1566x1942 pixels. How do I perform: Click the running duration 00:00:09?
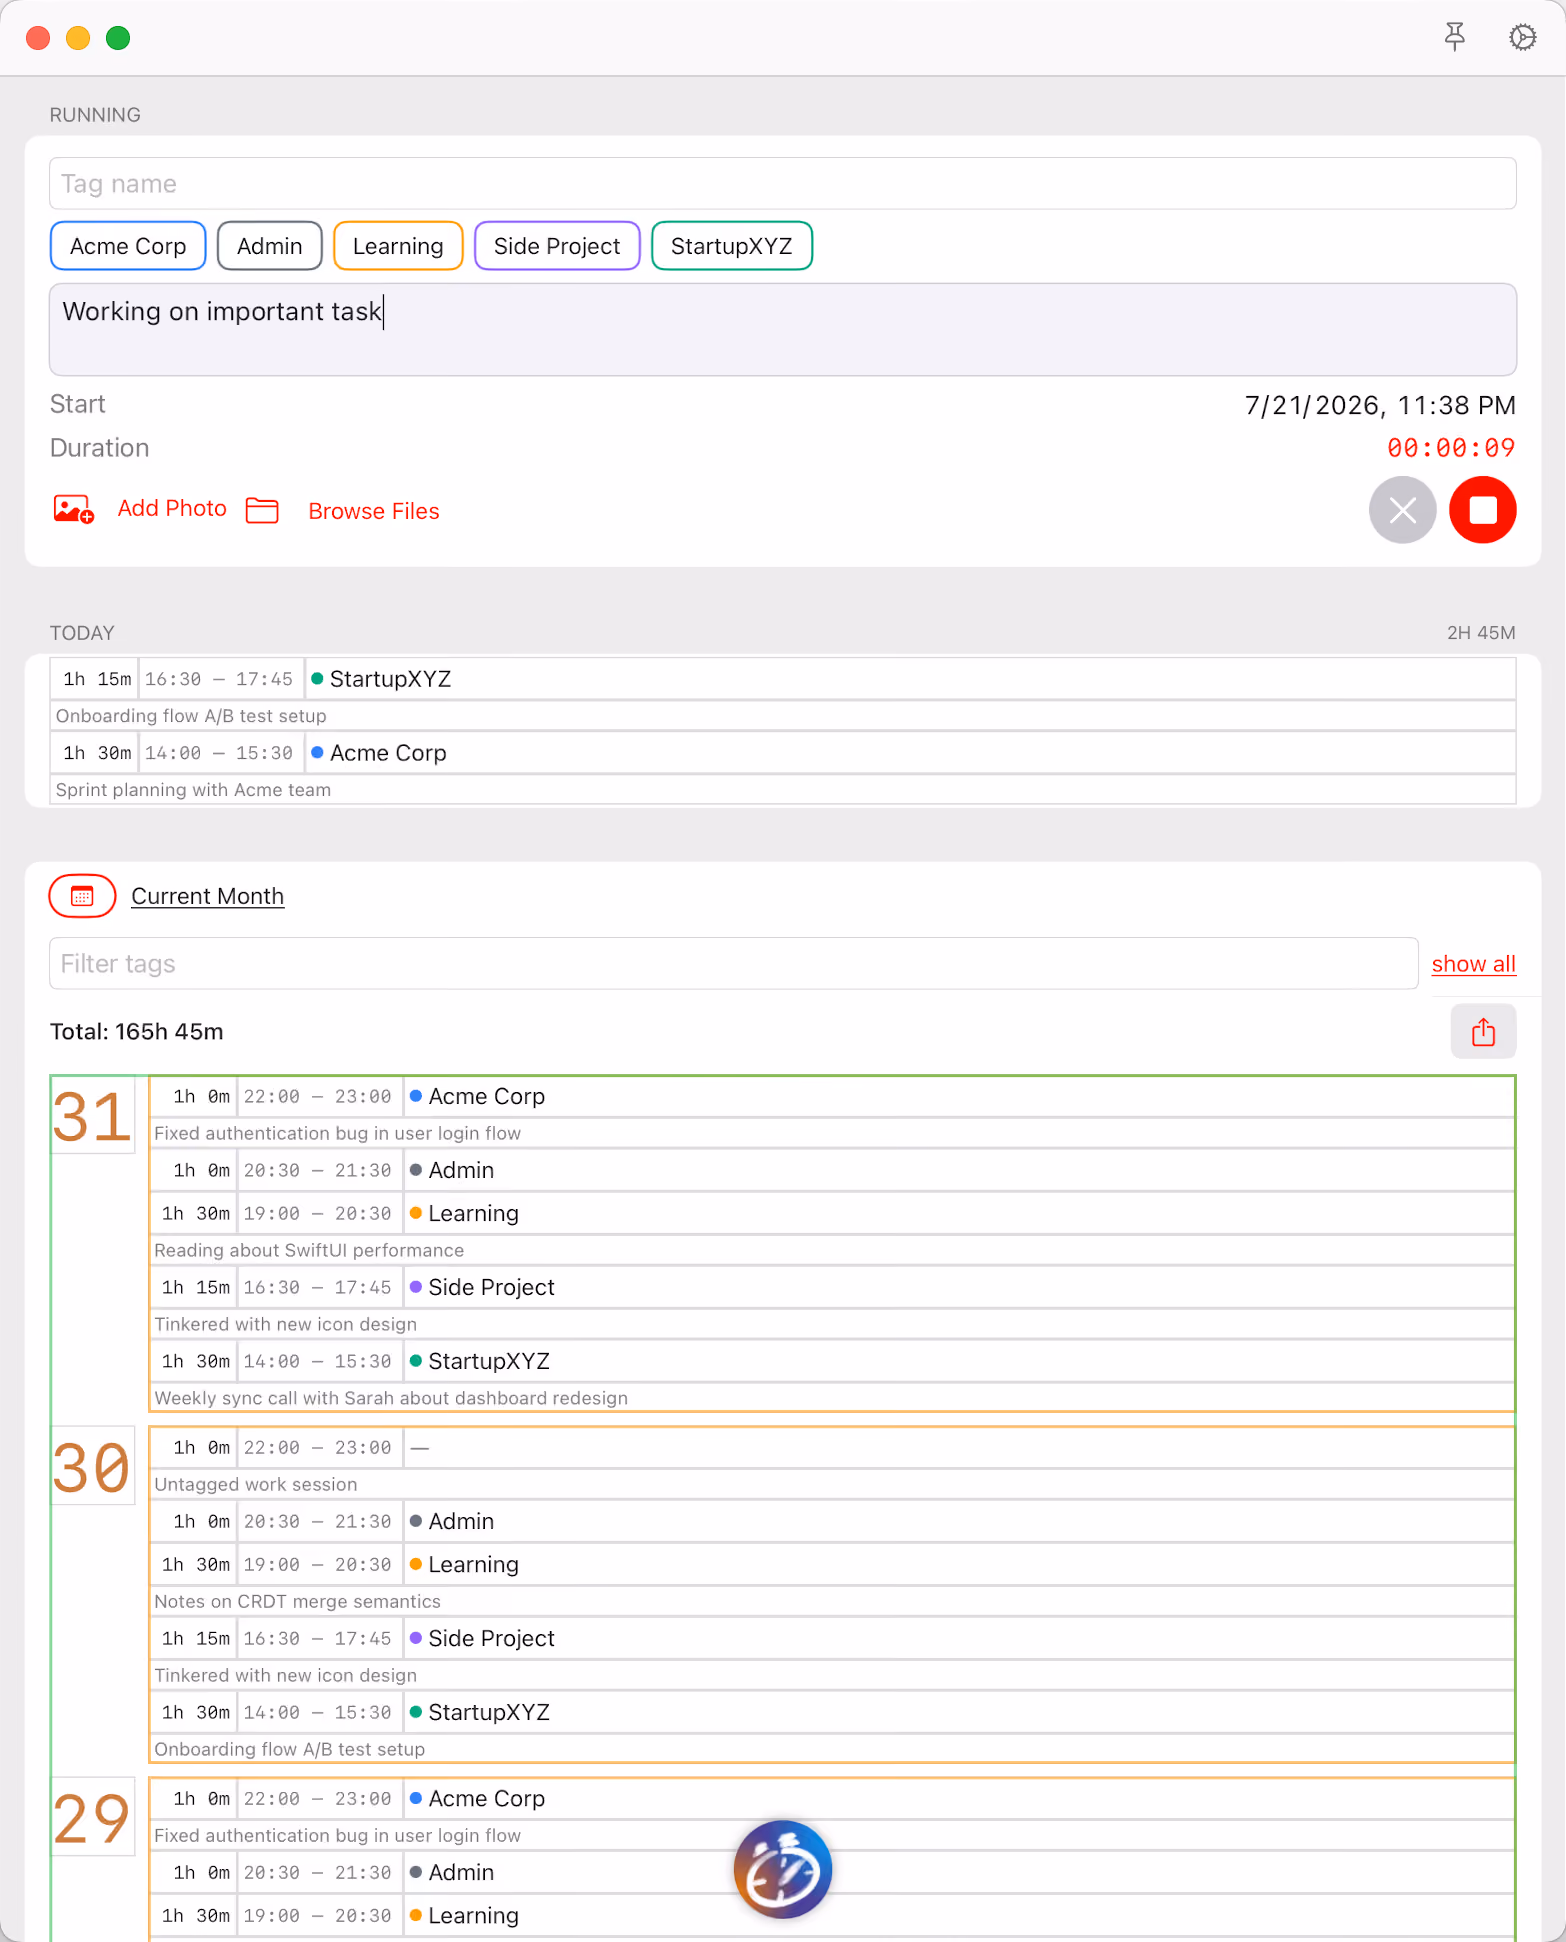1451,448
